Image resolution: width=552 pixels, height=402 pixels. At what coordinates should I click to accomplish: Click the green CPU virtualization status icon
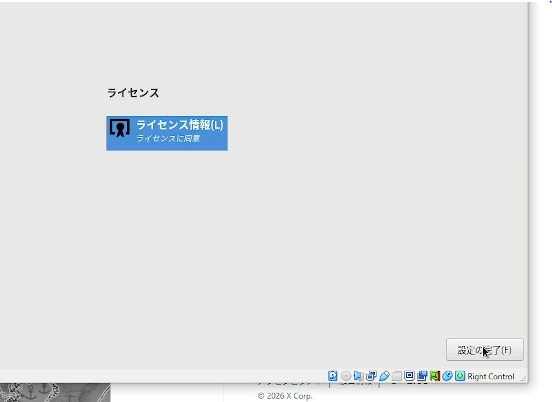click(x=435, y=376)
